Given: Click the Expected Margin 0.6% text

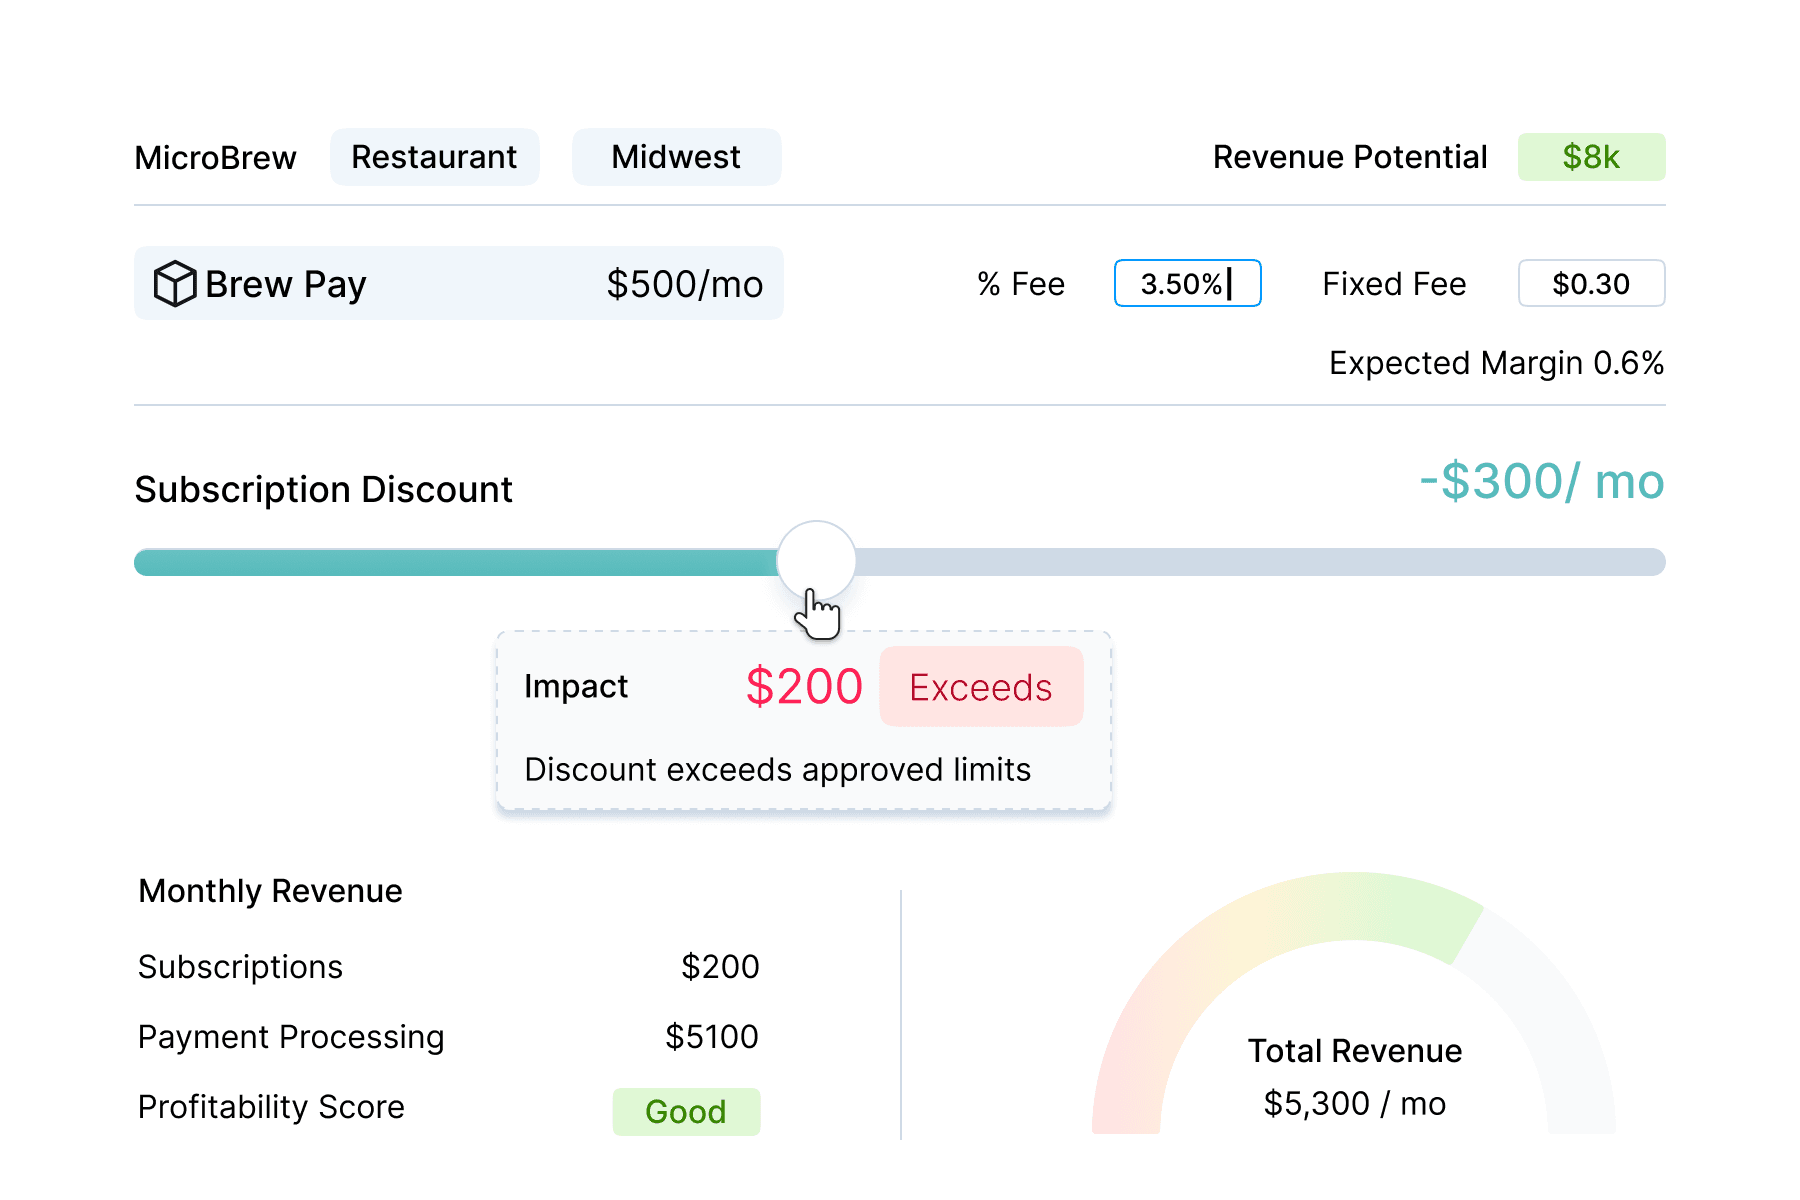Looking at the screenshot, I should click(x=1496, y=363).
